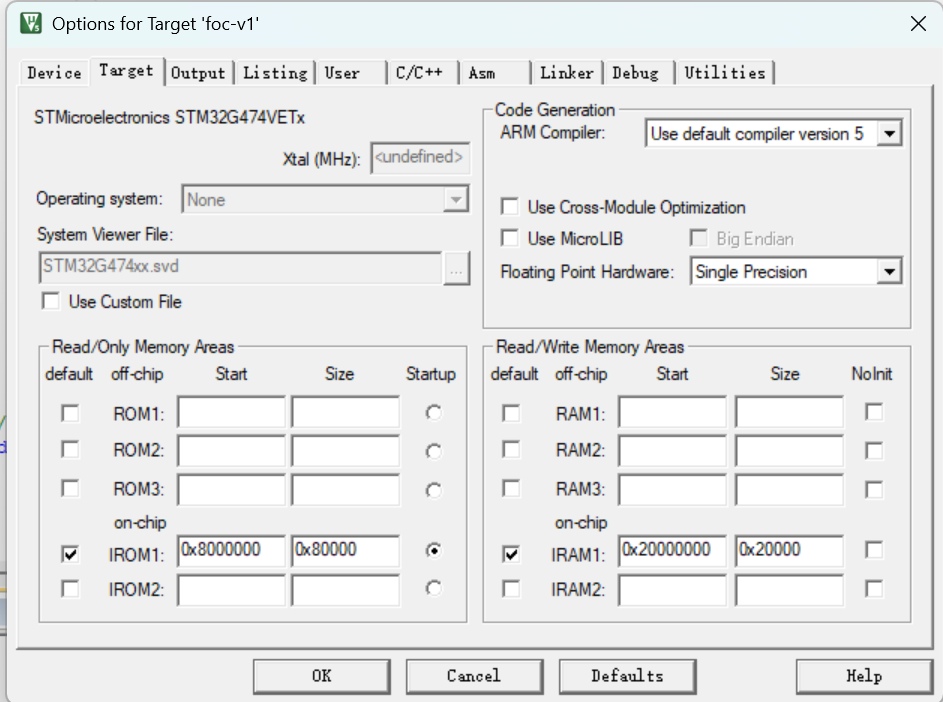Open the Floating Point Hardware dropdown

tap(796, 272)
